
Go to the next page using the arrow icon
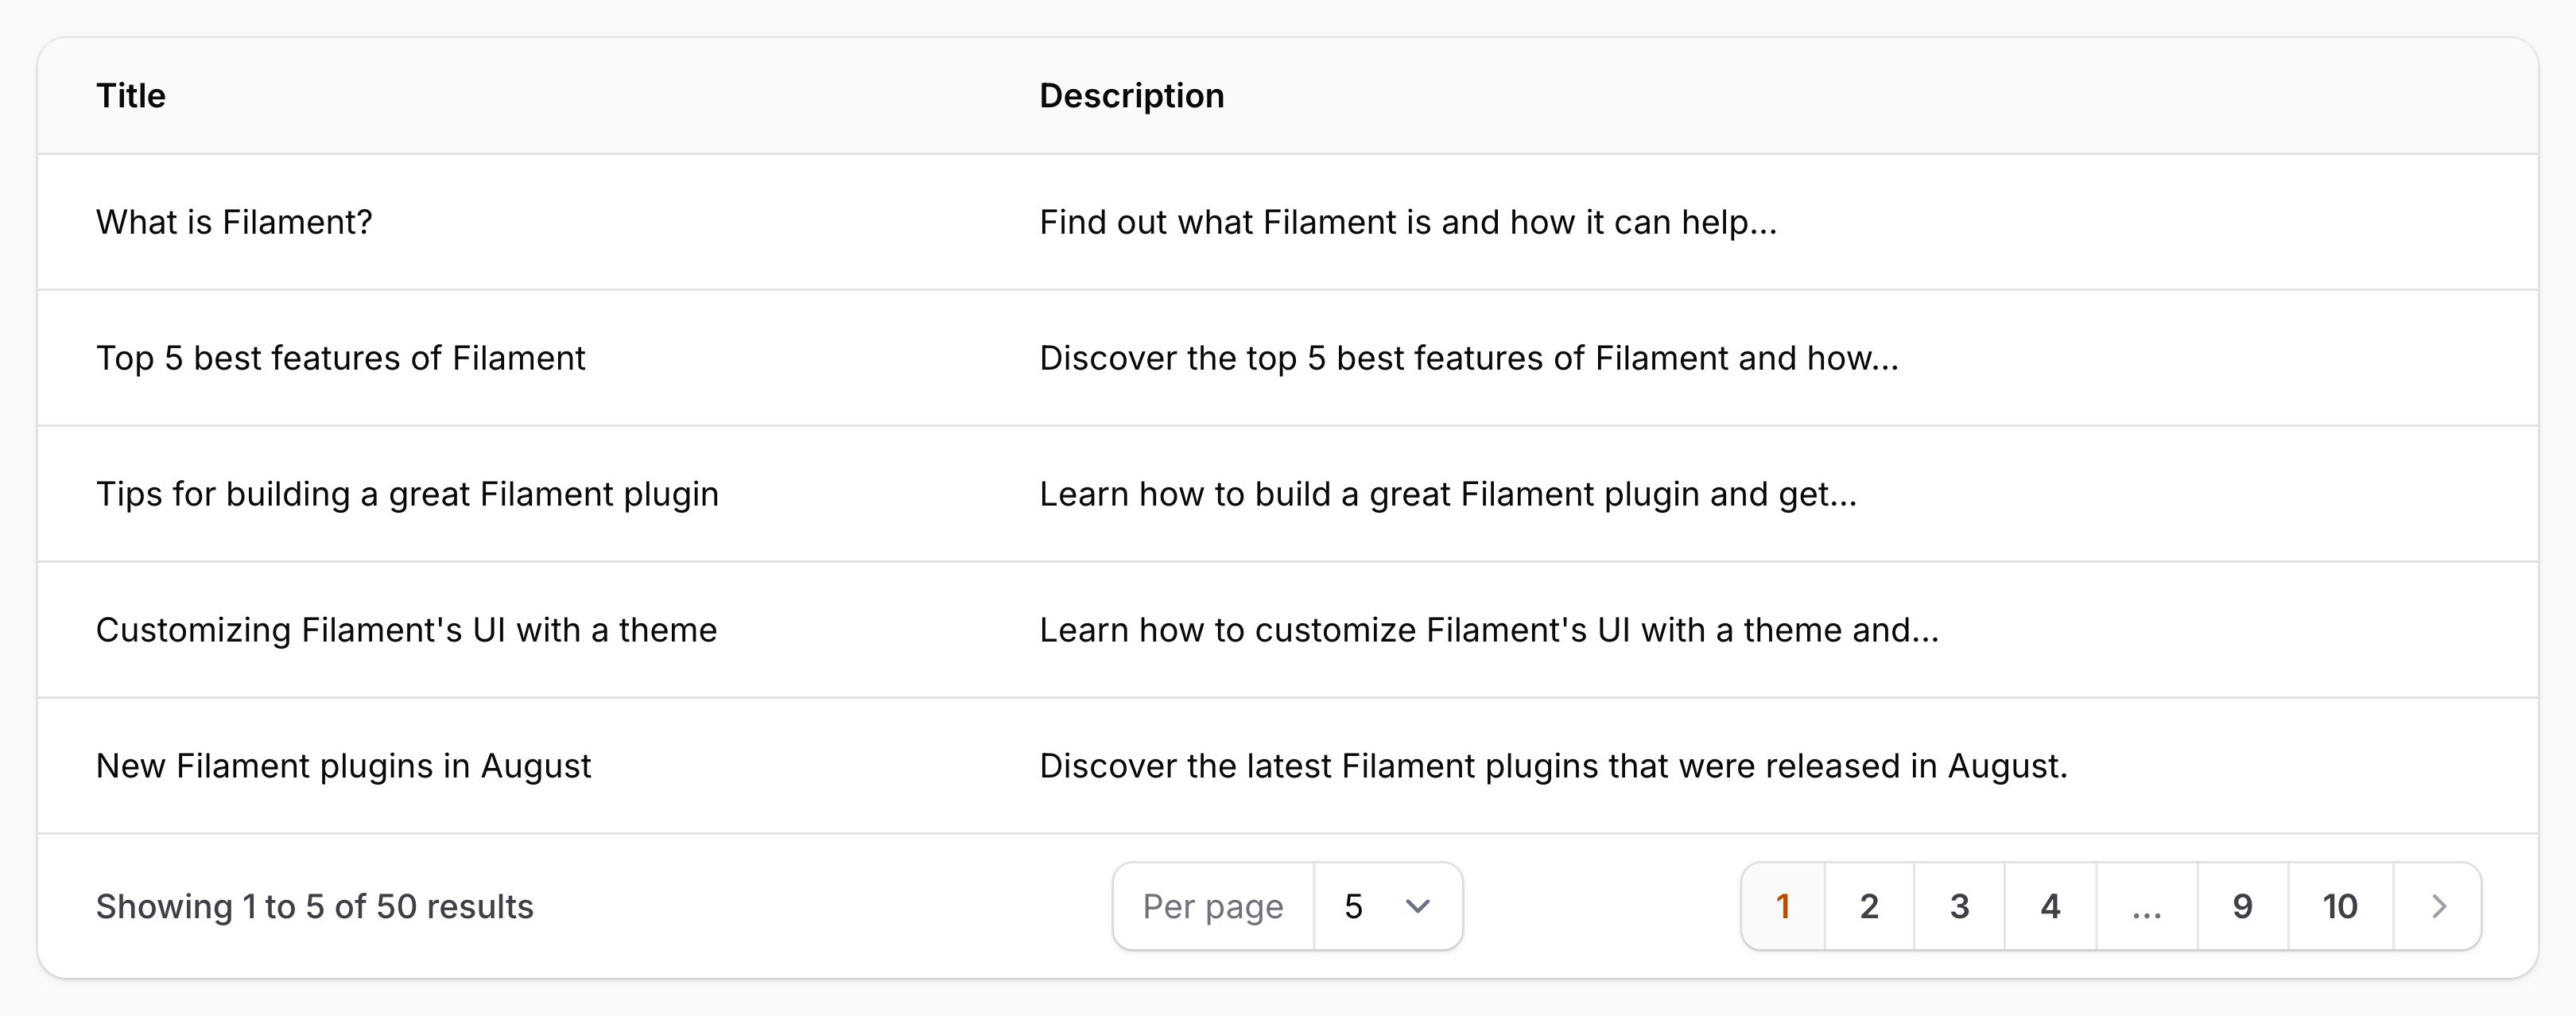(x=2438, y=906)
